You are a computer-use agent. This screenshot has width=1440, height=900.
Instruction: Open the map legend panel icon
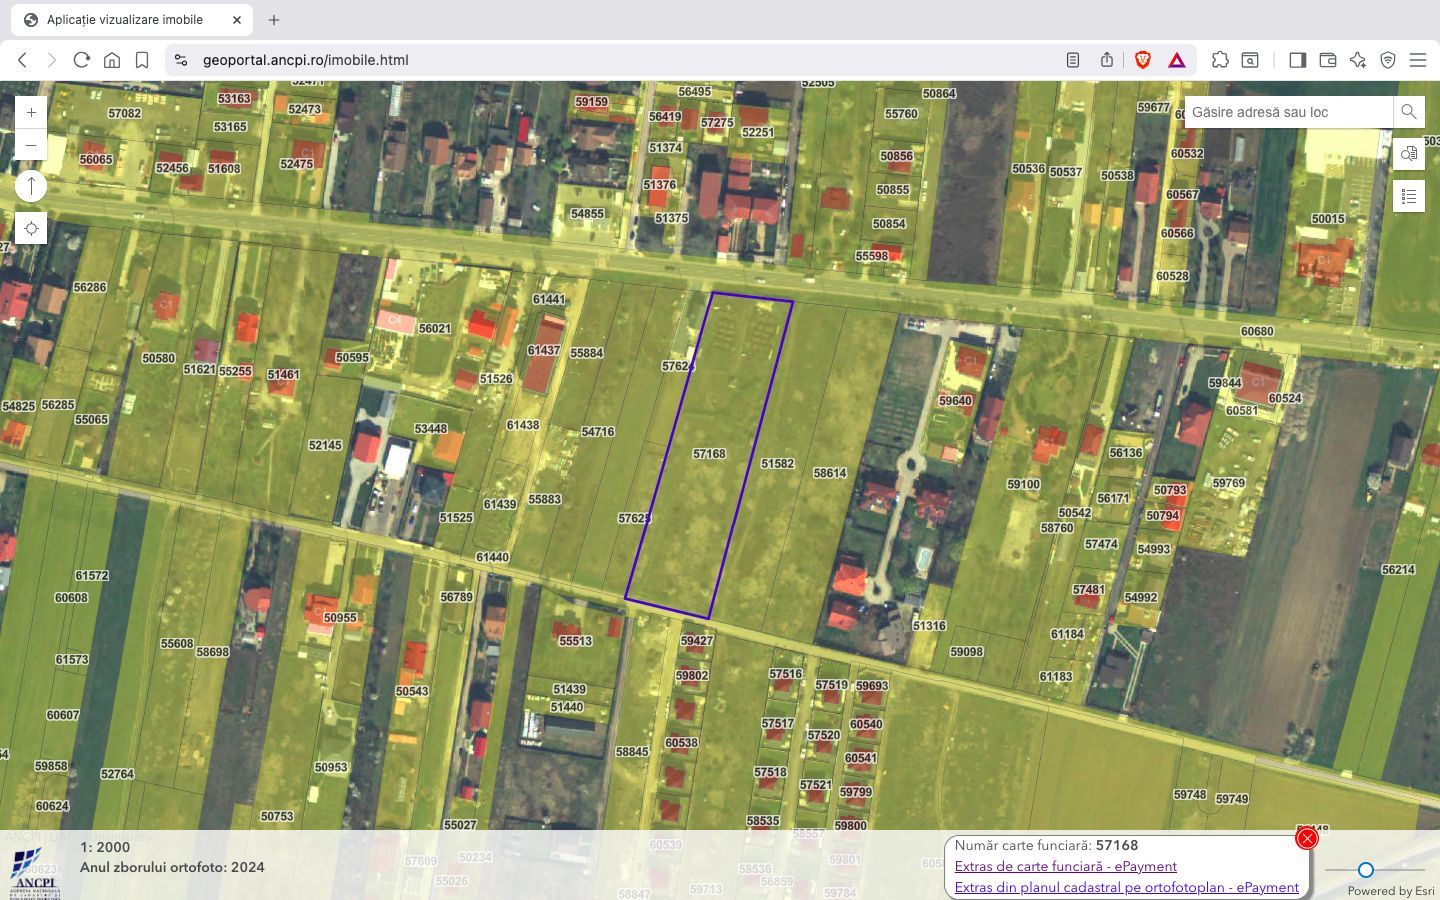tap(1409, 196)
